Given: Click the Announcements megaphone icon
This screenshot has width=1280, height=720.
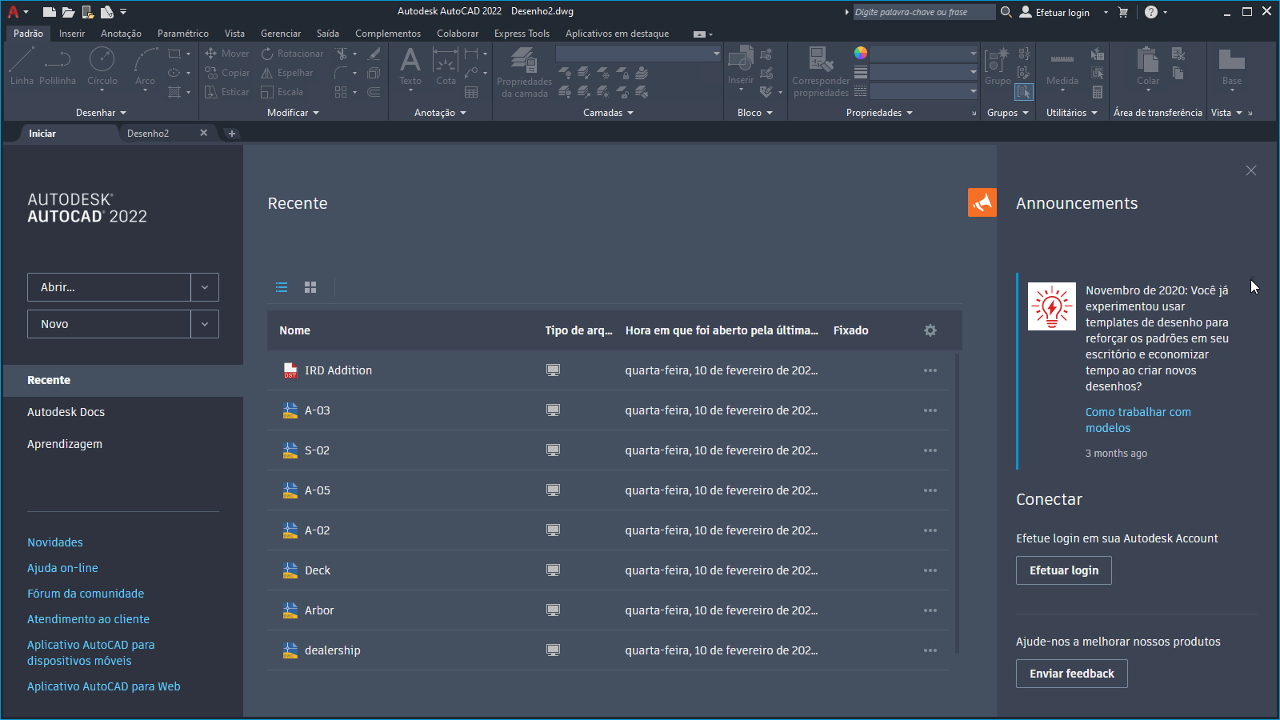Looking at the screenshot, I should 982,202.
